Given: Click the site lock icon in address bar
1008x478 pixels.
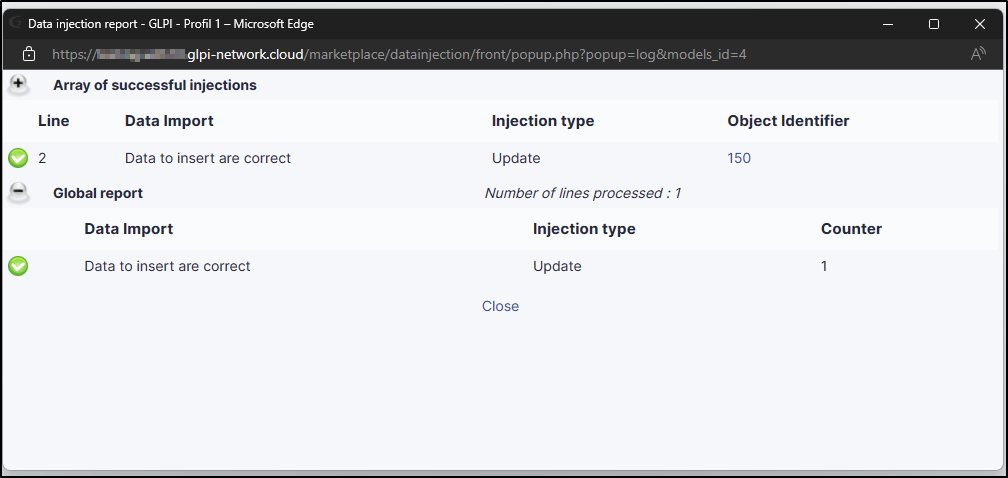Looking at the screenshot, I should click(29, 54).
